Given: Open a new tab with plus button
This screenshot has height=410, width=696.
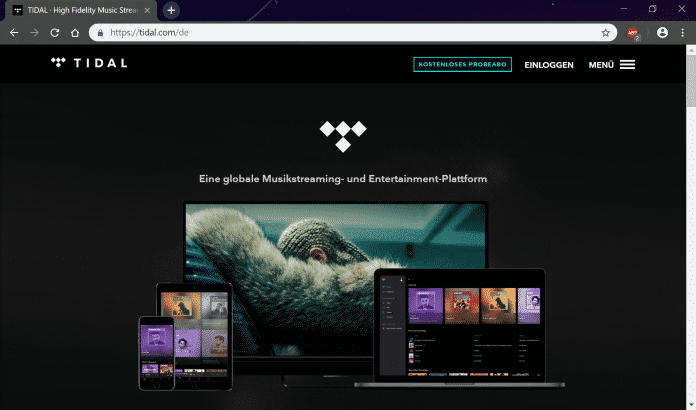Looking at the screenshot, I should click(171, 10).
